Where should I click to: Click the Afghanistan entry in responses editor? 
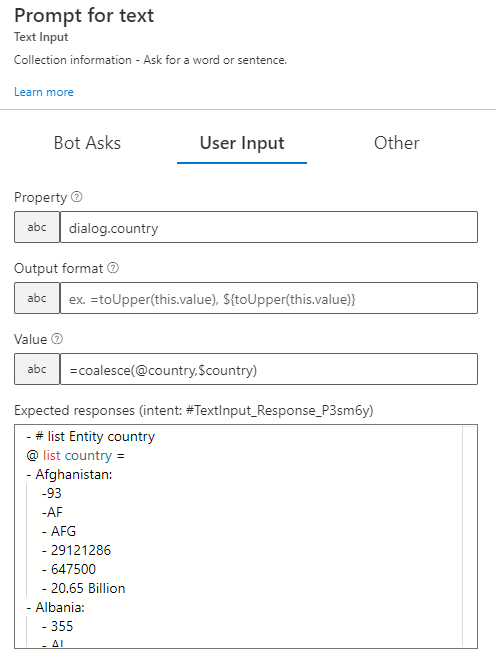click(73, 474)
